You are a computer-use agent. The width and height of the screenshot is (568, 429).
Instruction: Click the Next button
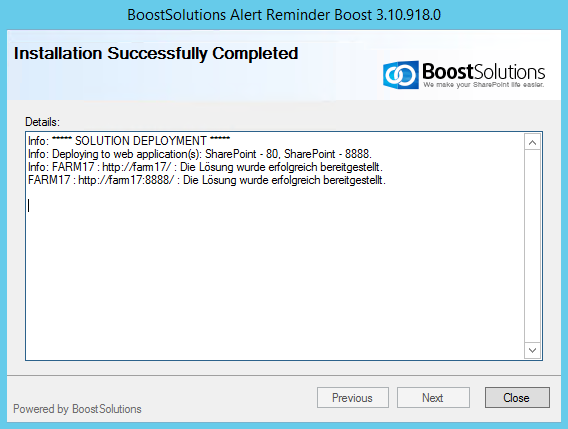pyautogui.click(x=433, y=397)
